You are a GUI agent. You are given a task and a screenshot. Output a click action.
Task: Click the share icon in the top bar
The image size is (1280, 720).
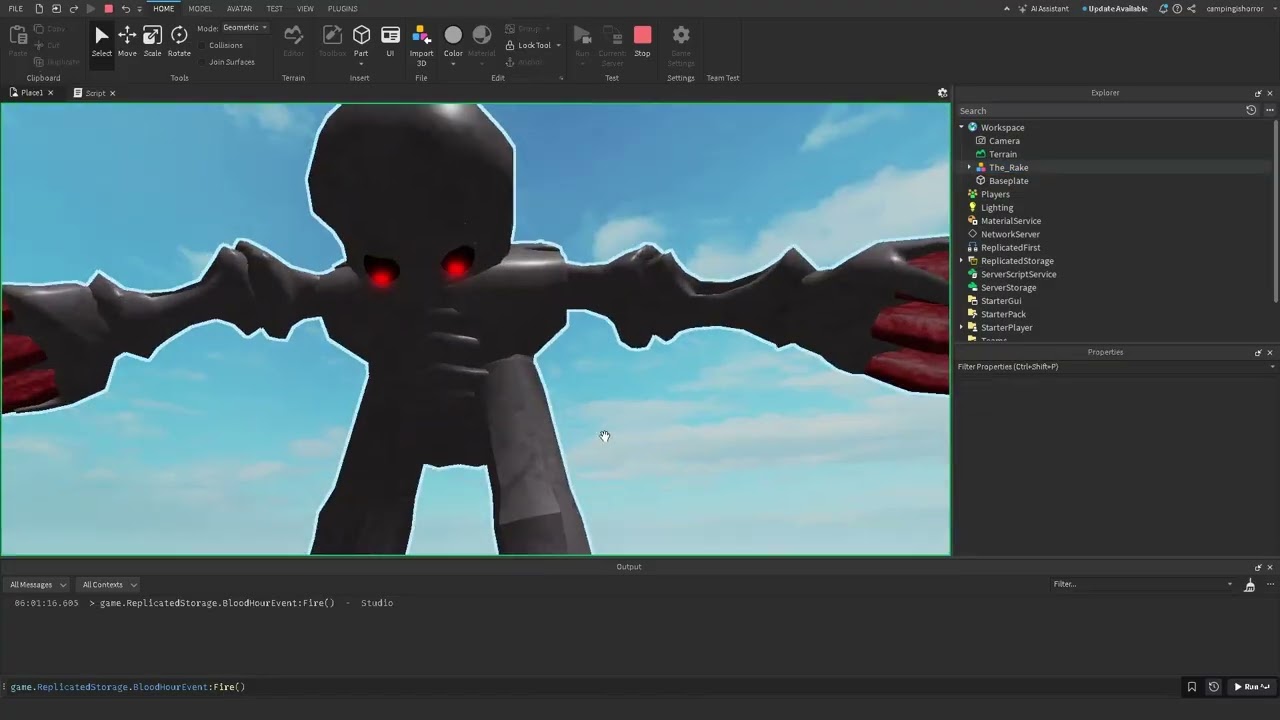[1191, 9]
